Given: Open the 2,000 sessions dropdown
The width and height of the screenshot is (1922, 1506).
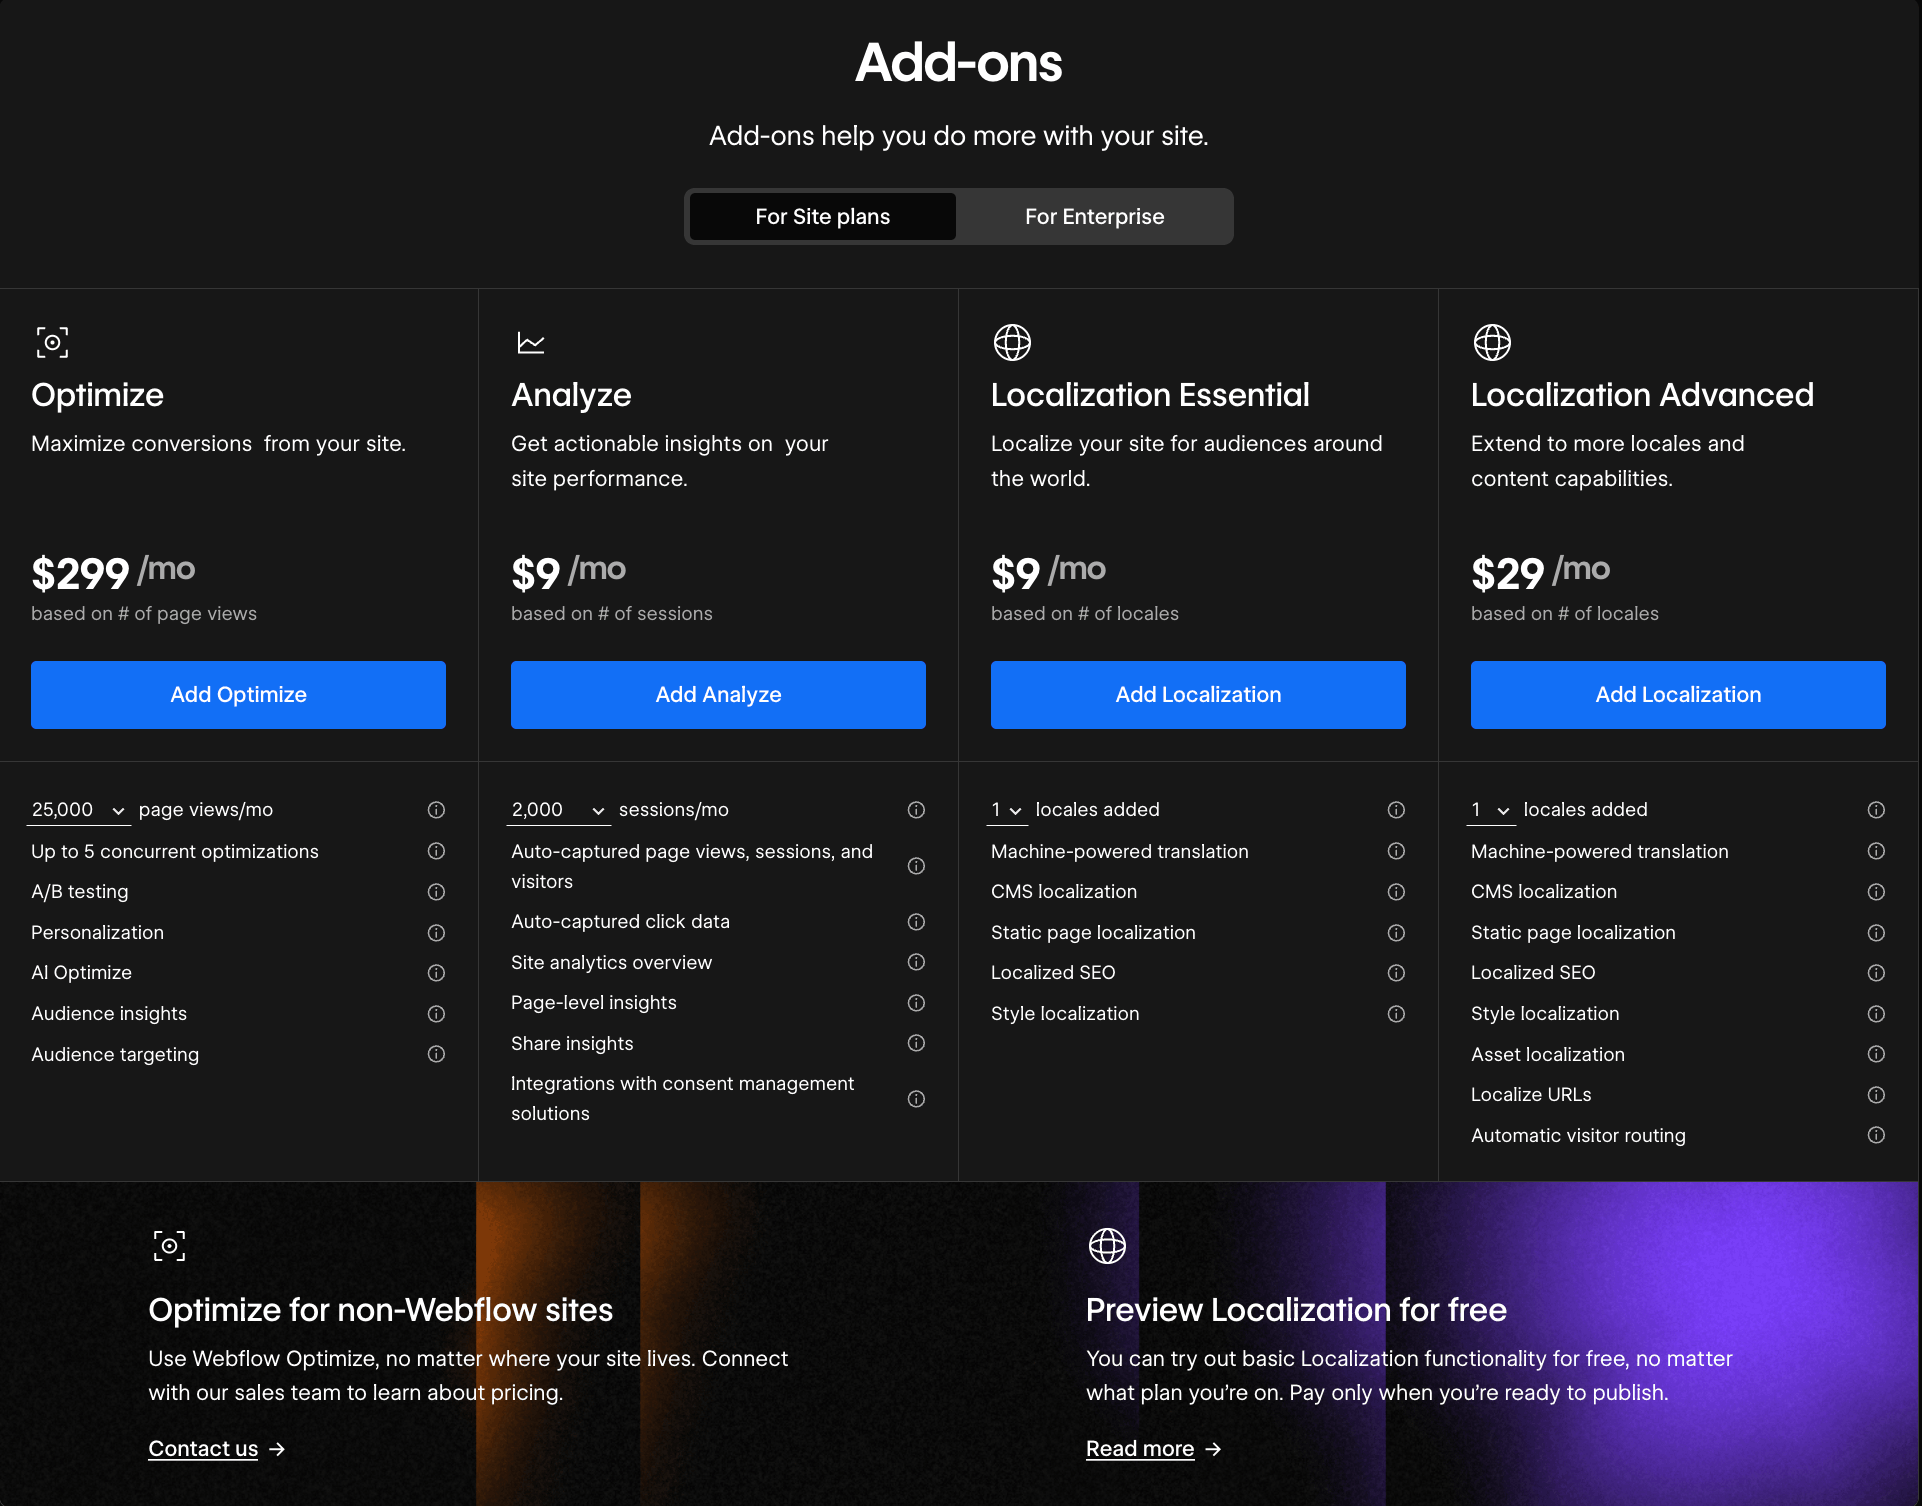Looking at the screenshot, I should [x=558, y=810].
